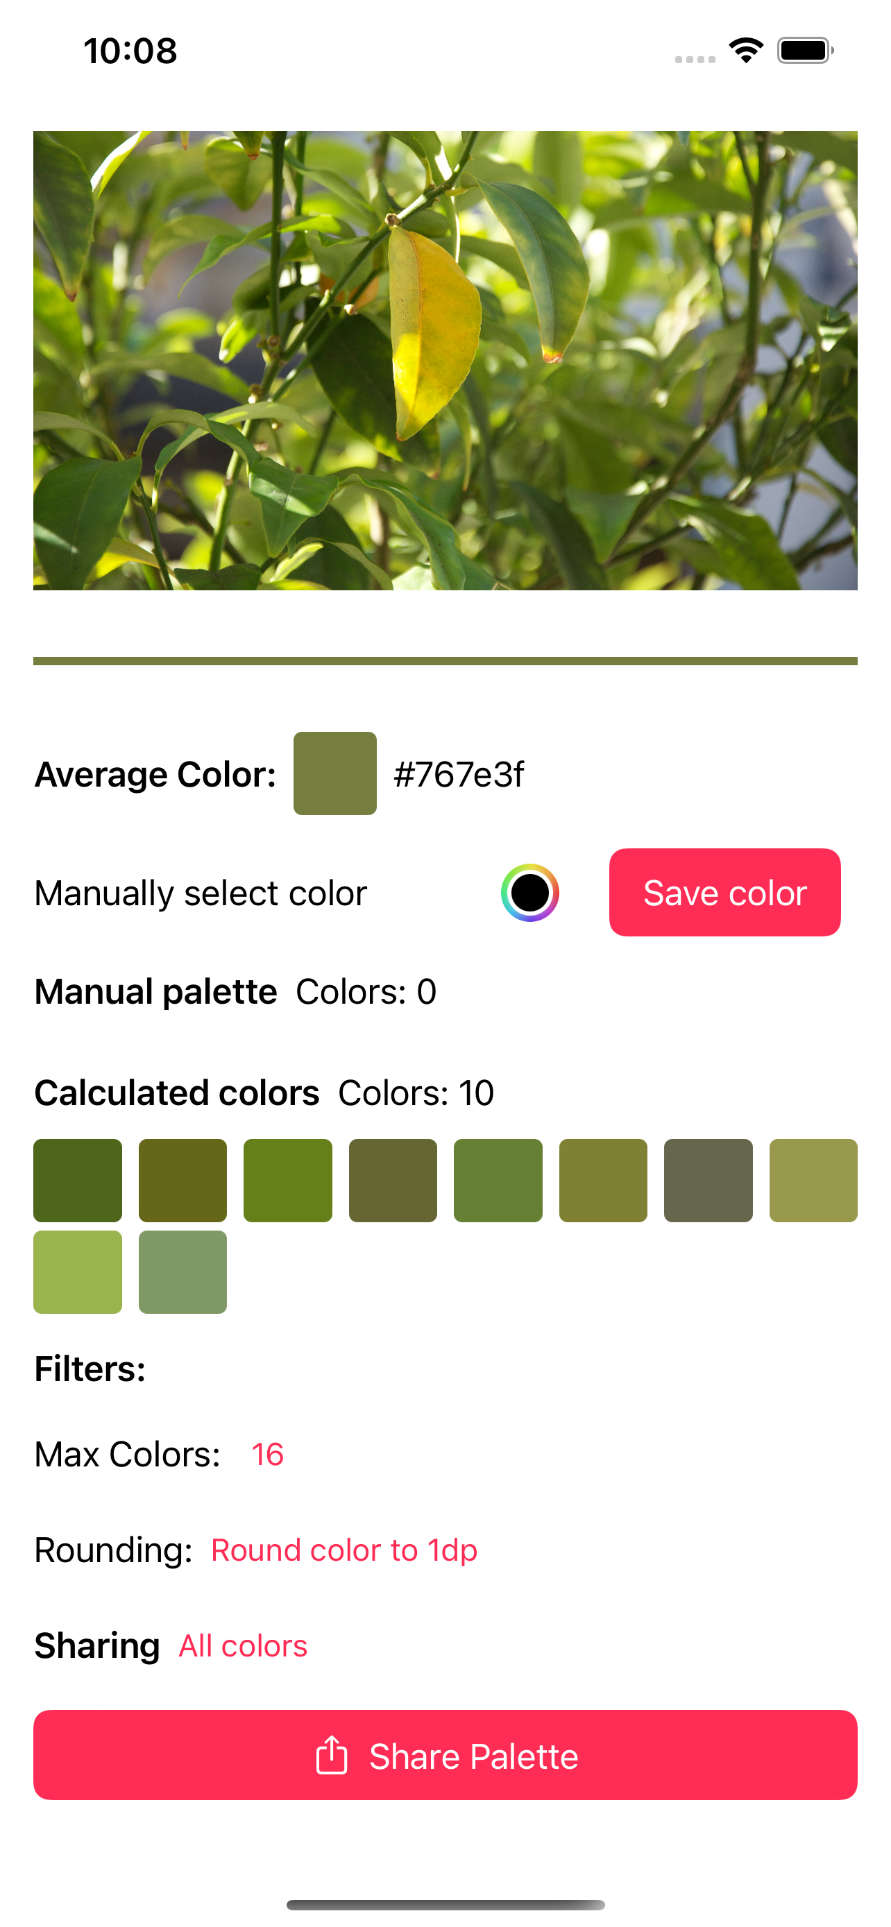Tap the olive average color bar

click(x=445, y=660)
